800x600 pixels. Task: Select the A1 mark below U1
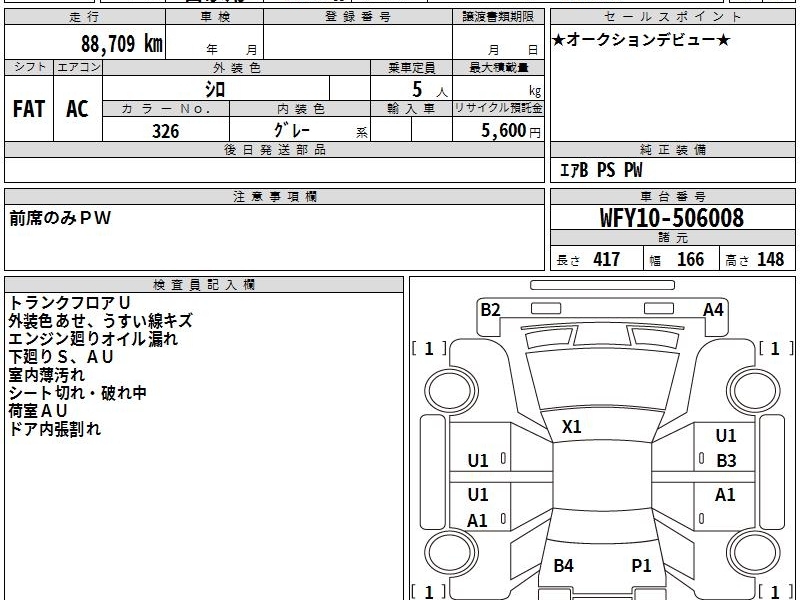pyautogui.click(x=478, y=521)
